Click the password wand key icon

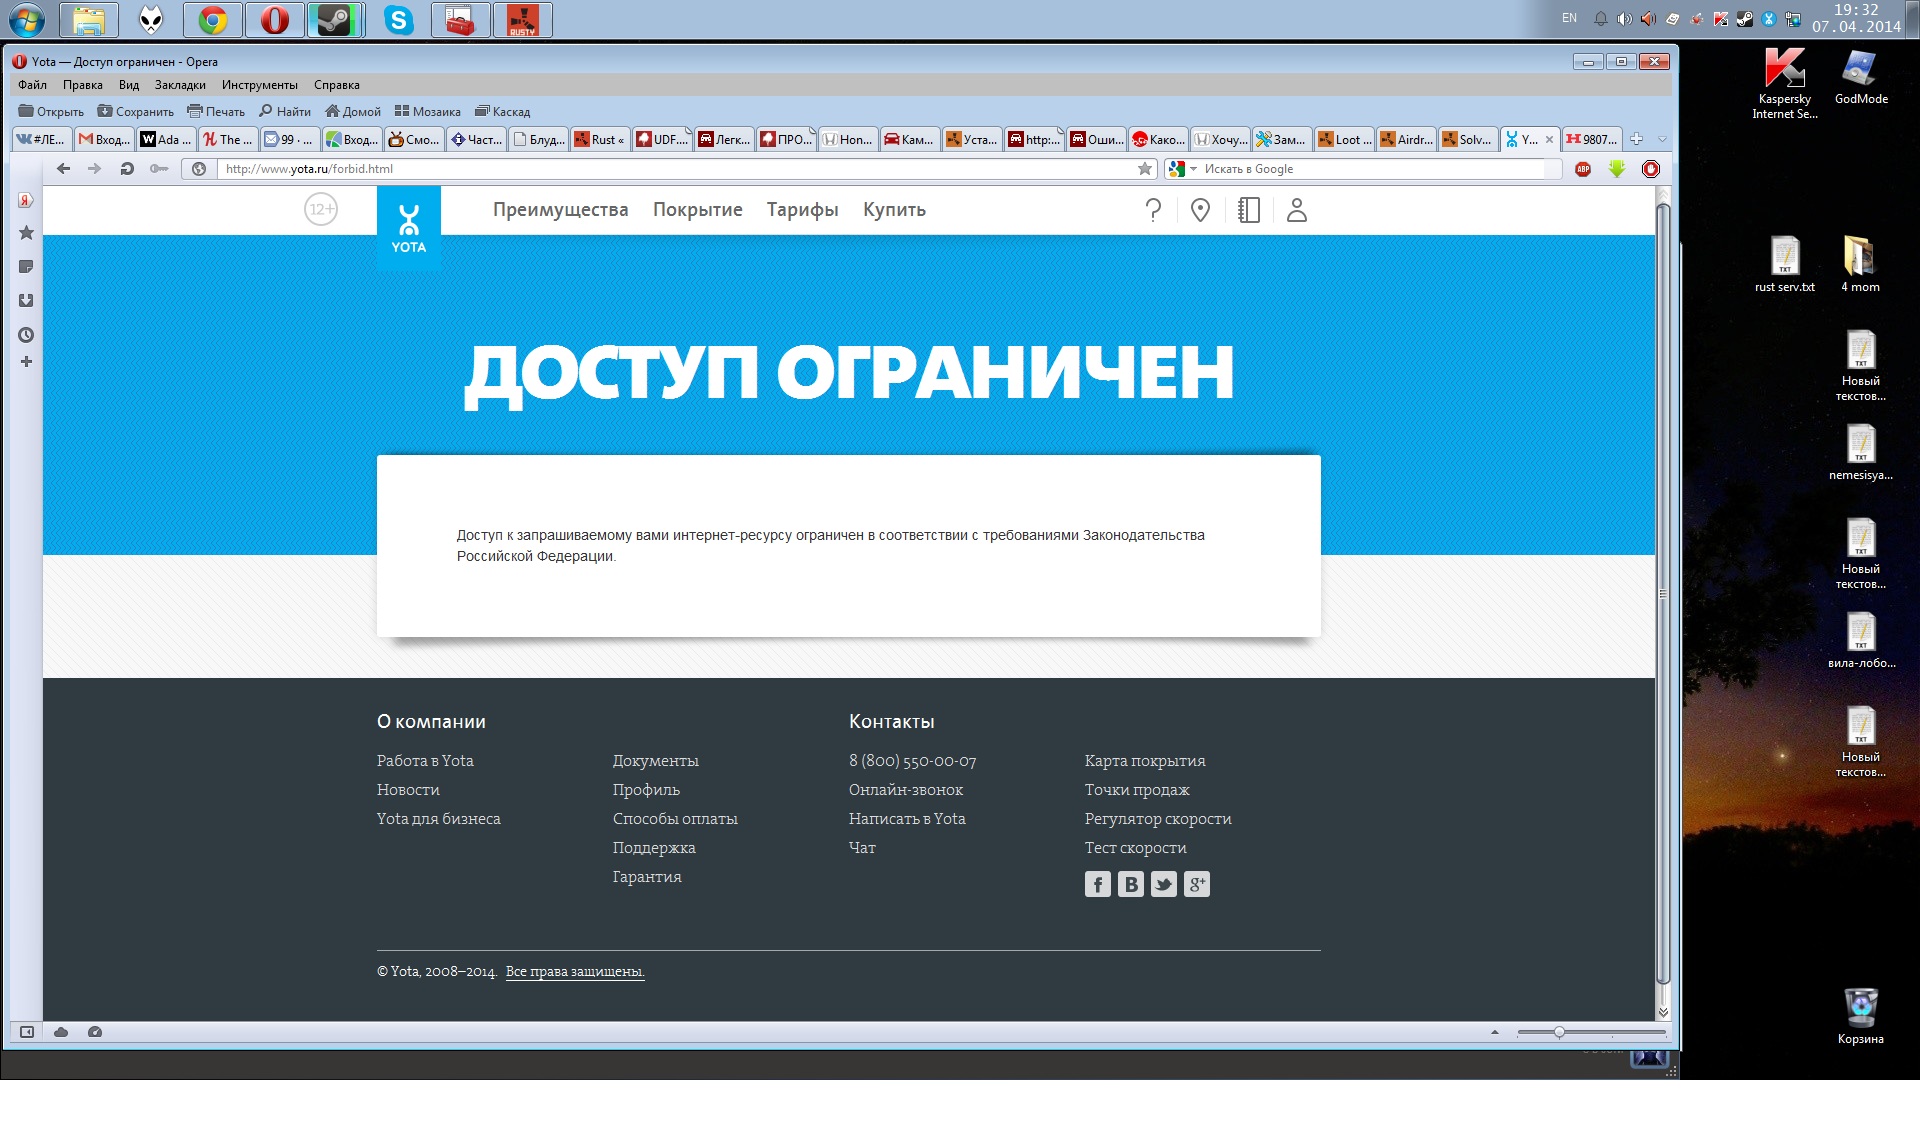[158, 169]
